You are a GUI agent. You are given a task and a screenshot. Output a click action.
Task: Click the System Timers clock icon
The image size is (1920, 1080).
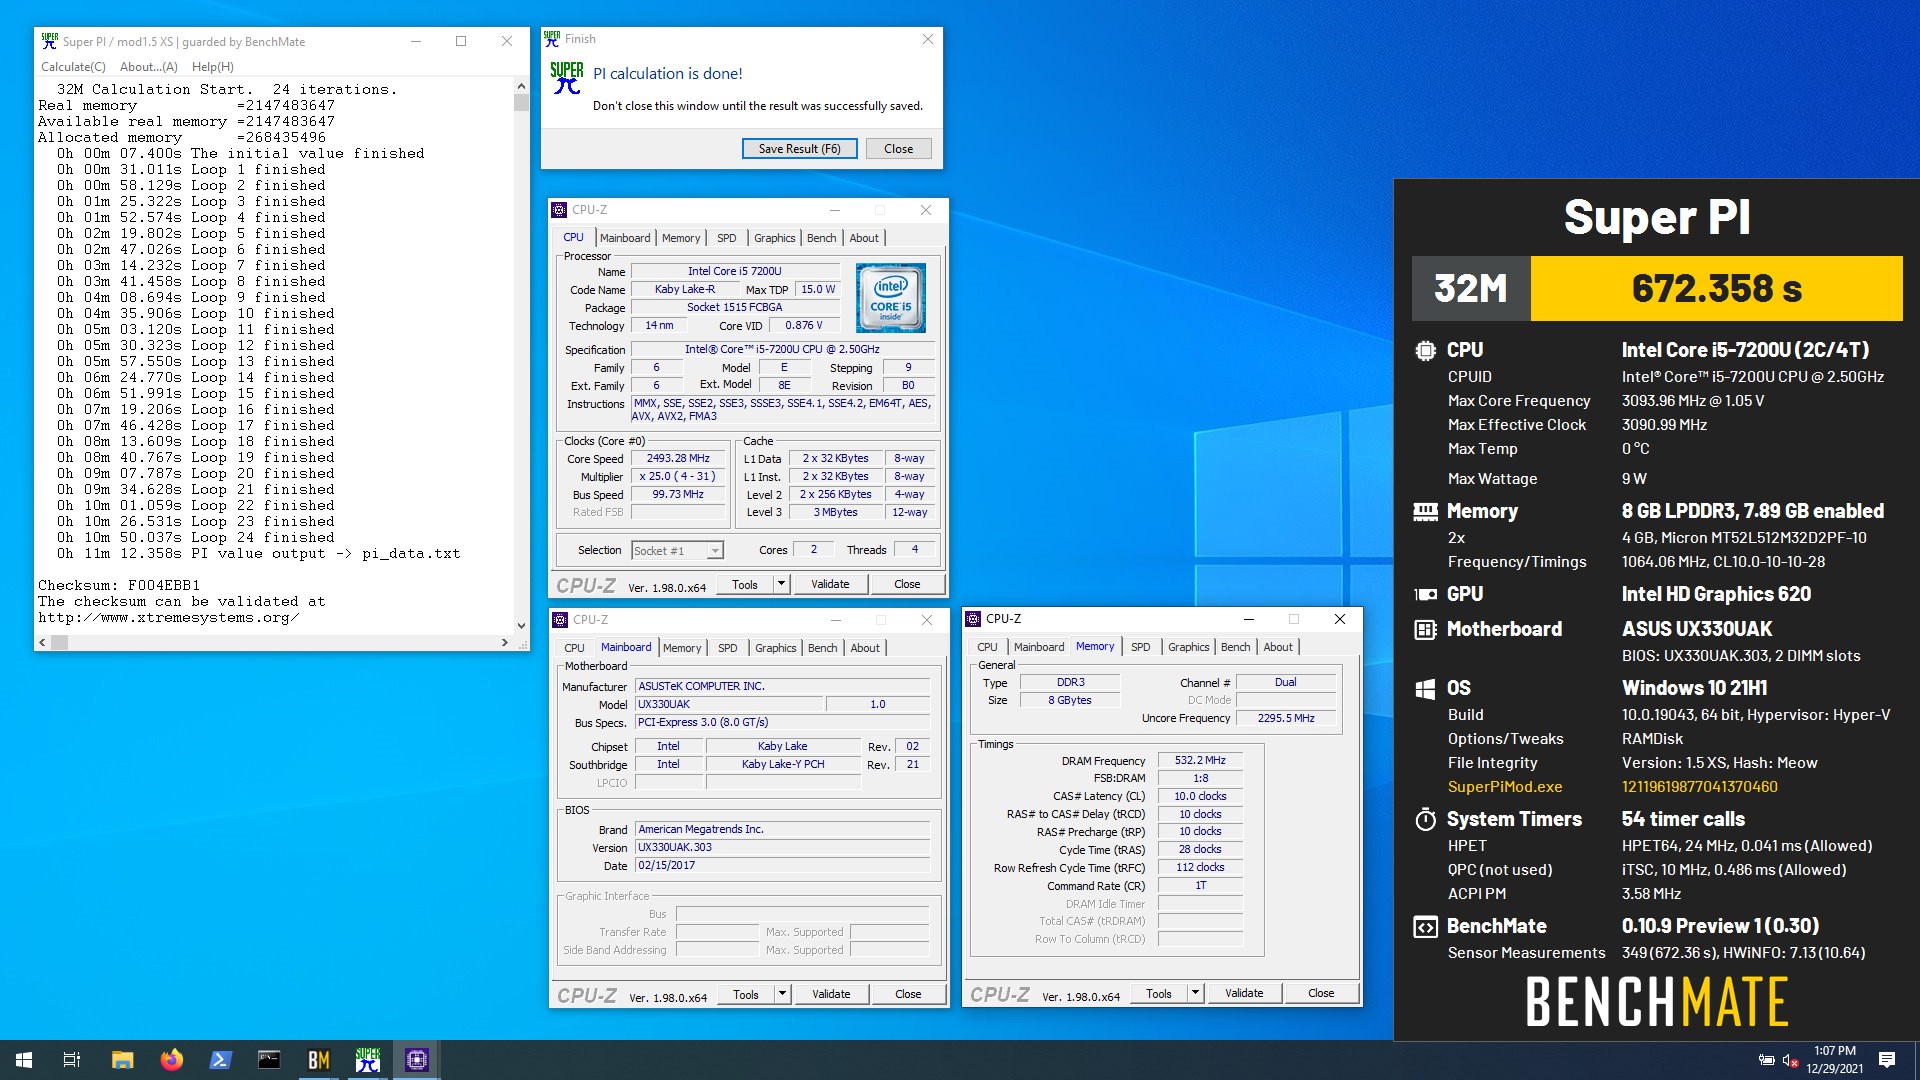(1425, 820)
